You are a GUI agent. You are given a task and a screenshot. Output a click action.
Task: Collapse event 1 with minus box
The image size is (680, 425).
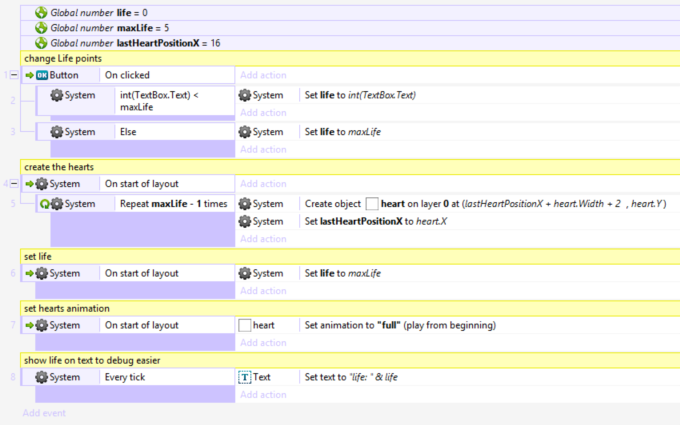14,75
